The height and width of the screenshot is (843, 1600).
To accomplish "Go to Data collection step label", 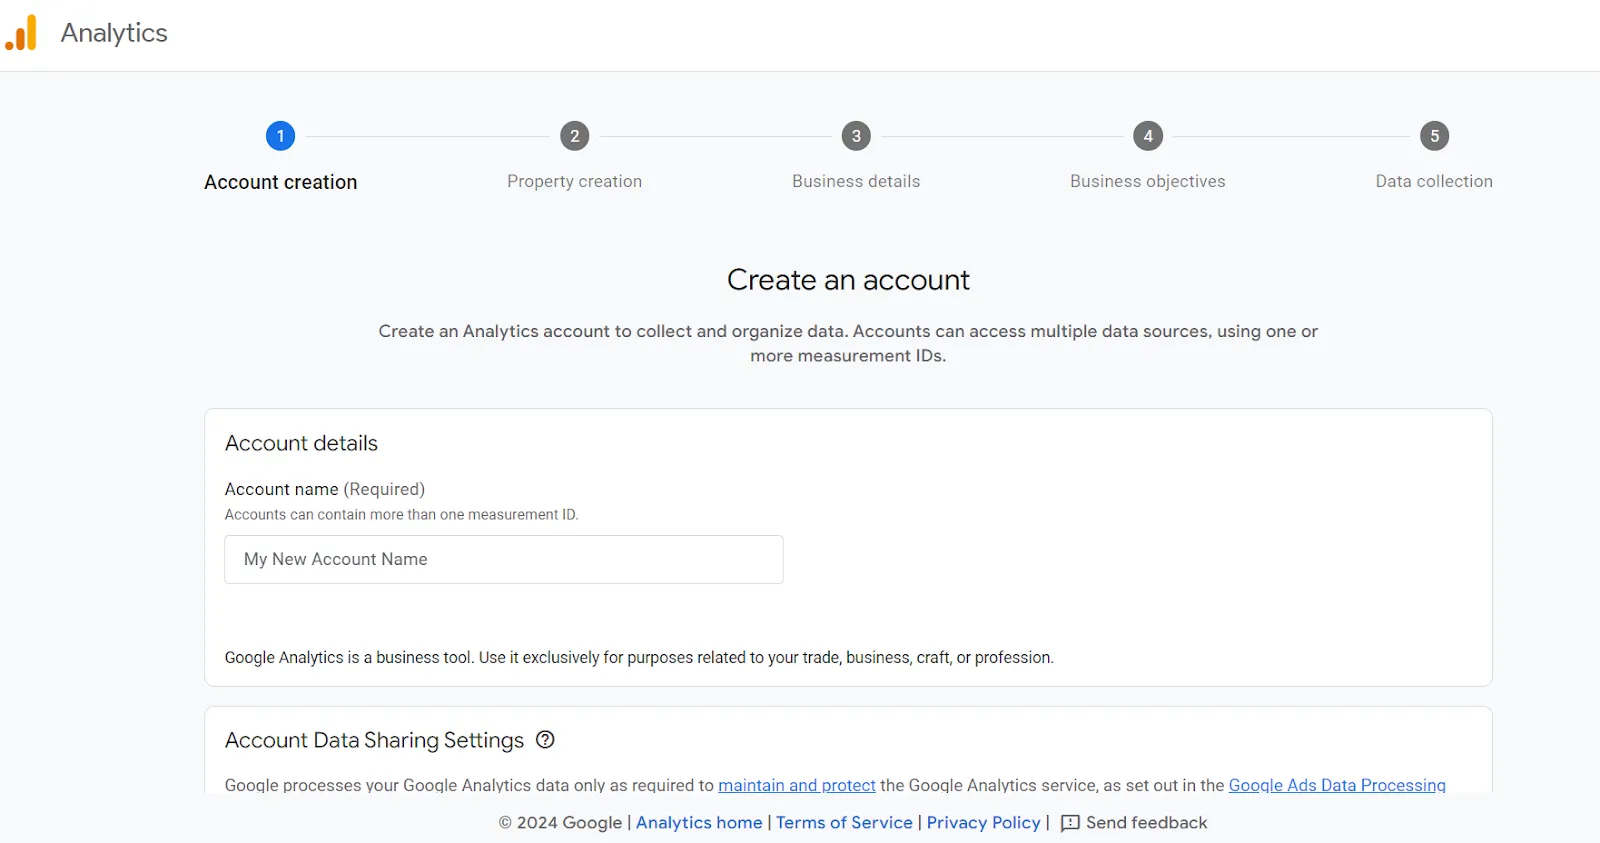I will [1434, 181].
